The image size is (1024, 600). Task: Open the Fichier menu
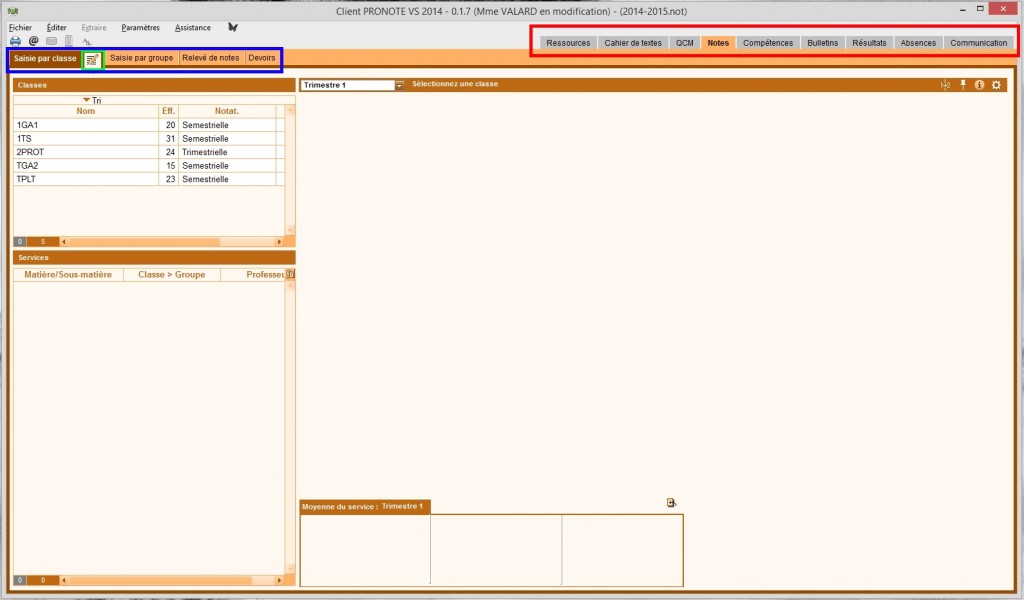coord(20,28)
